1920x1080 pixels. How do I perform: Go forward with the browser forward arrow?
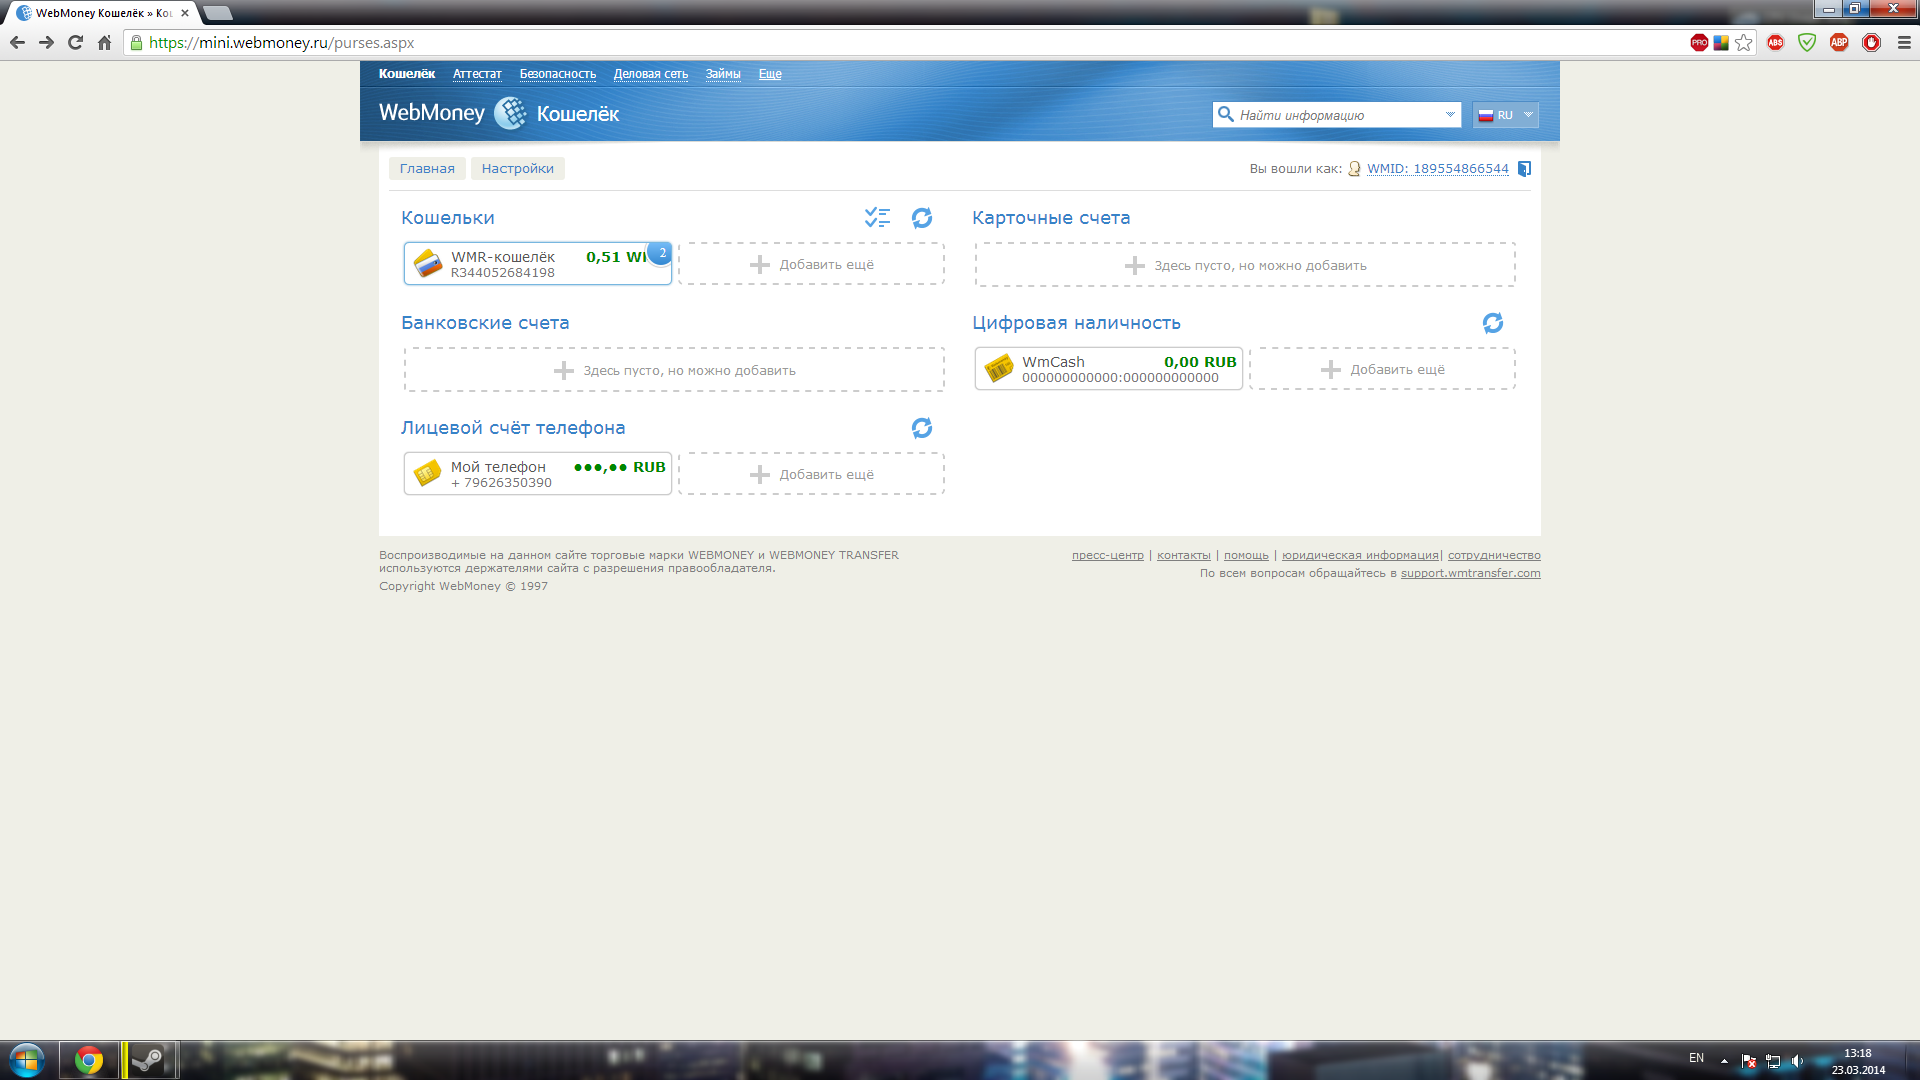(x=46, y=42)
